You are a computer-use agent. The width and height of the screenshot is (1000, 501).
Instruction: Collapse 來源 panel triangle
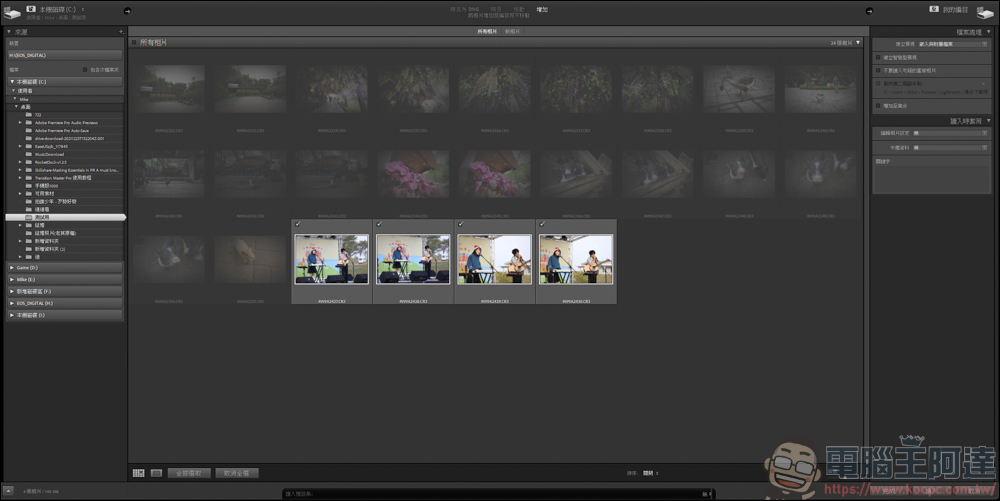pos(9,31)
